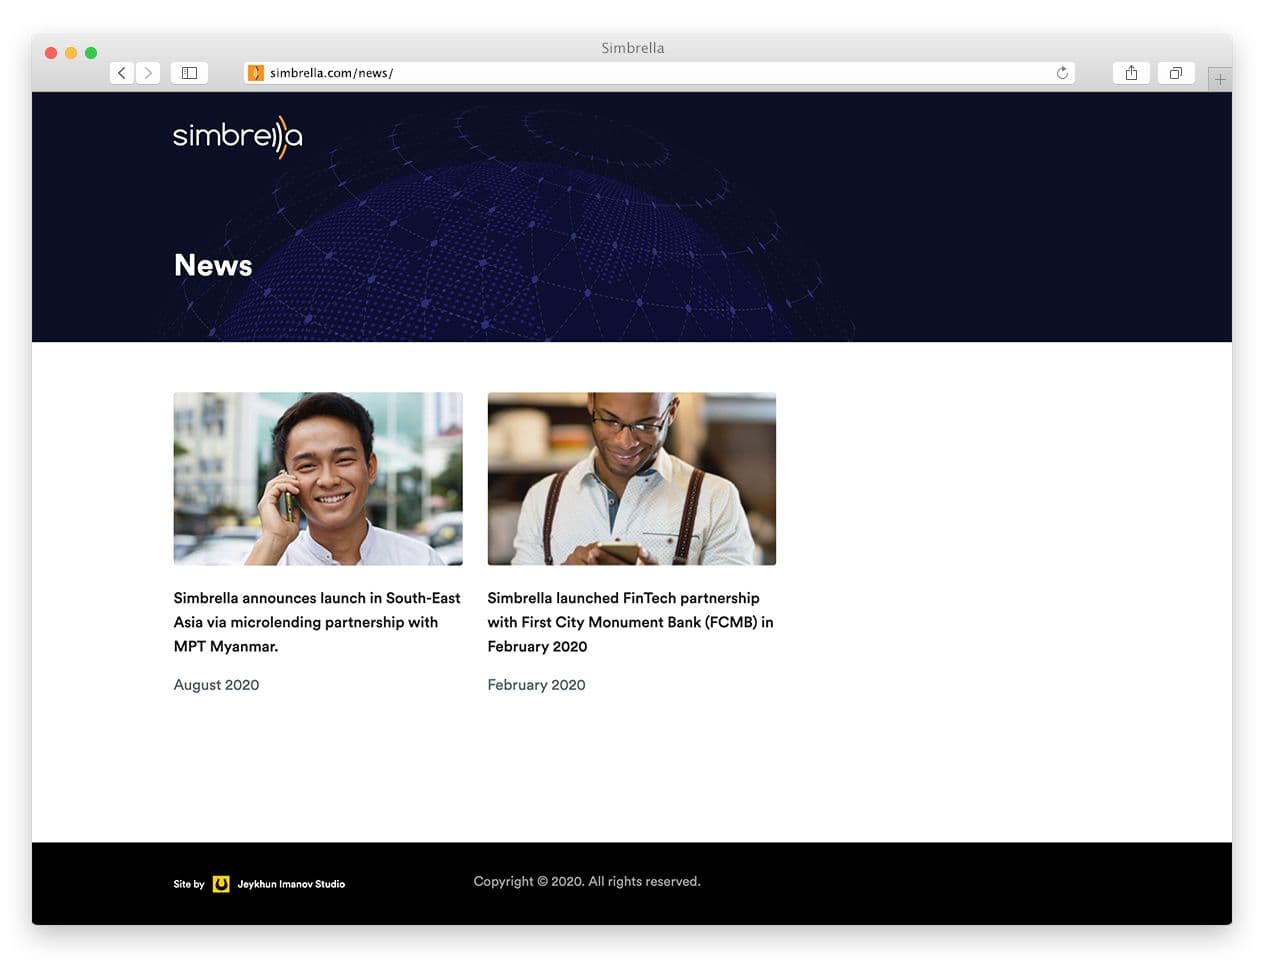Screen dimensions: 1264x972
Task: Click the February 2020 date under FCMB article
Action: 537,685
